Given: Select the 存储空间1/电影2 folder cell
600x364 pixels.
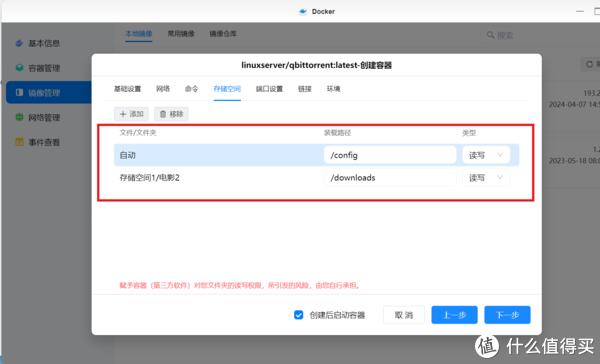Looking at the screenshot, I should [150, 178].
